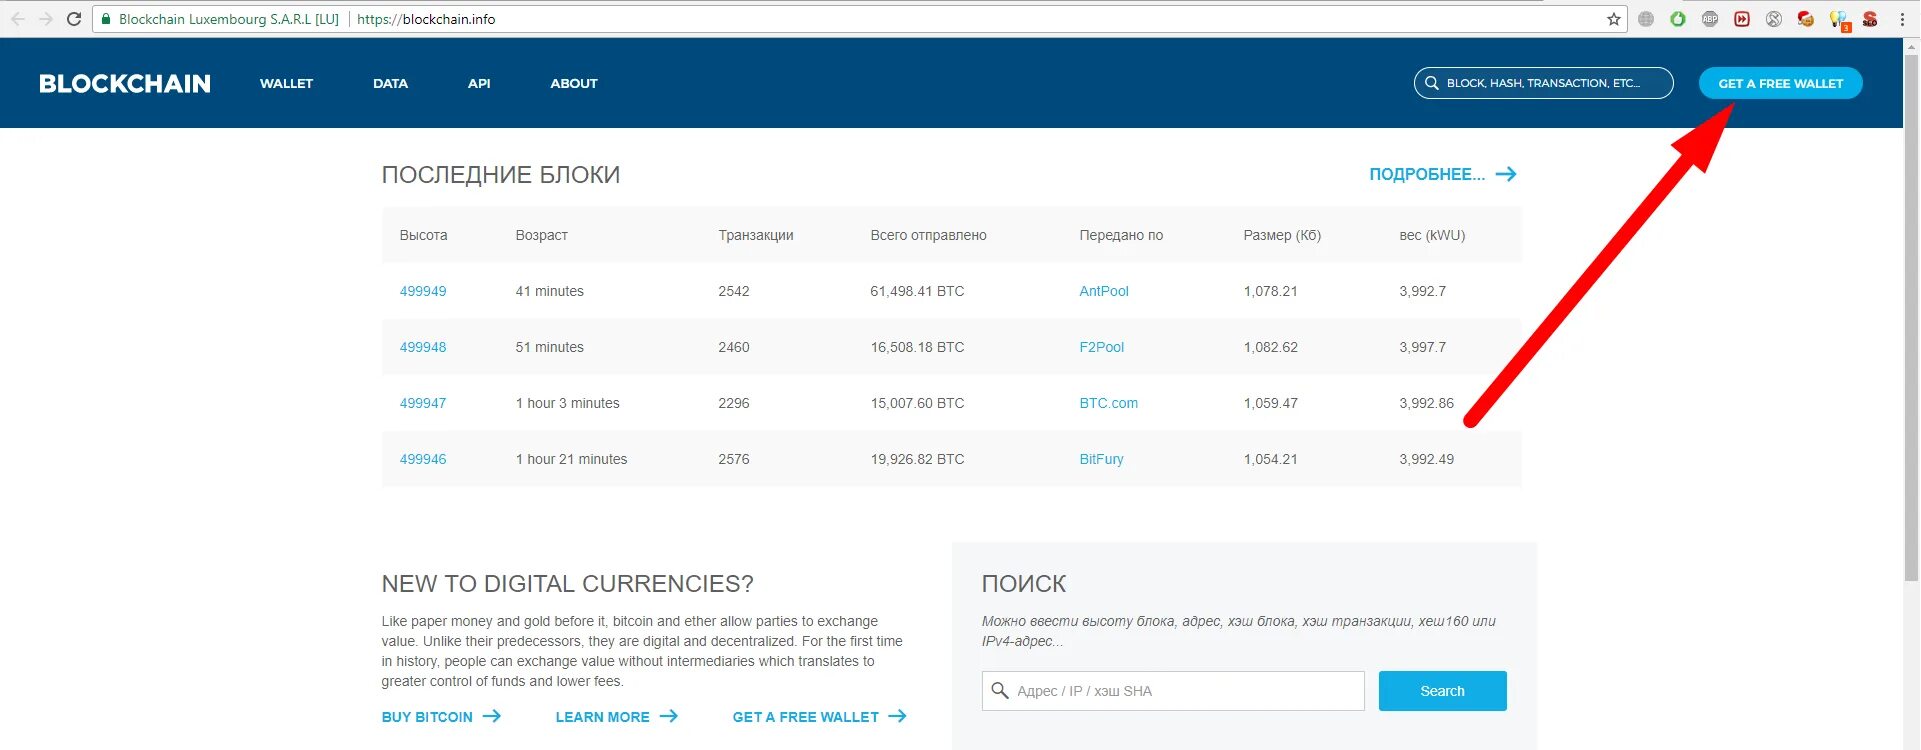Click the arrow beside LEARN MORE

(x=669, y=716)
